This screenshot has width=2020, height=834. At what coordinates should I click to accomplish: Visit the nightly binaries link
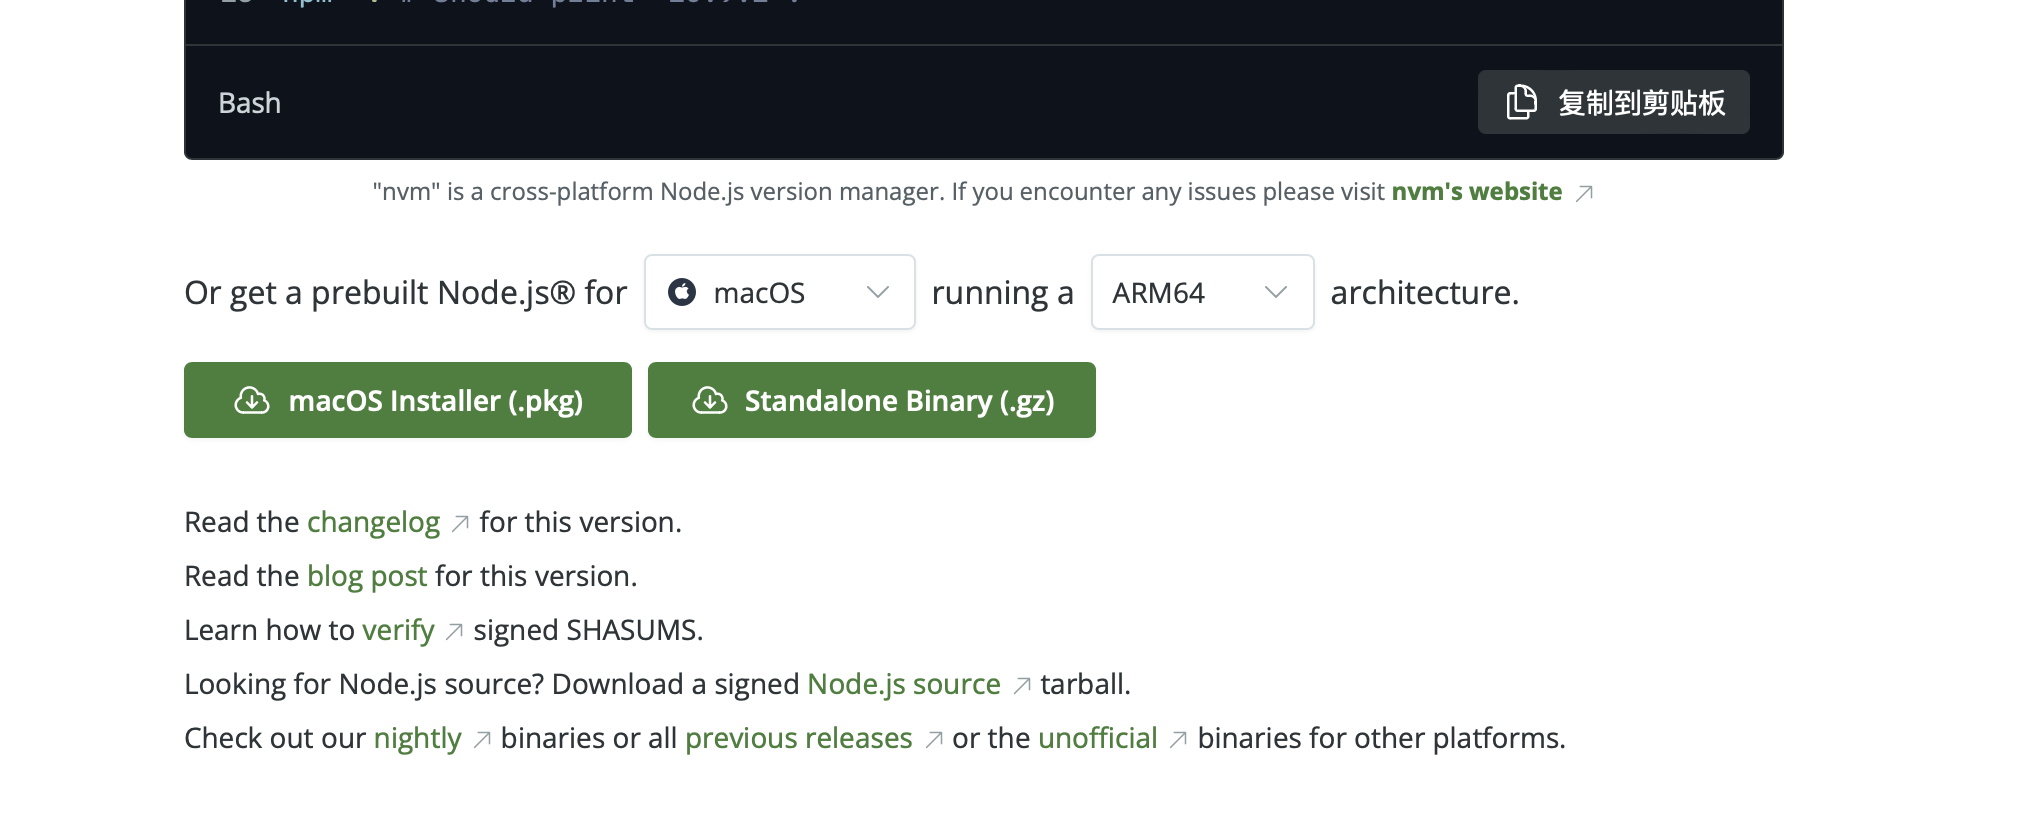click(x=417, y=738)
